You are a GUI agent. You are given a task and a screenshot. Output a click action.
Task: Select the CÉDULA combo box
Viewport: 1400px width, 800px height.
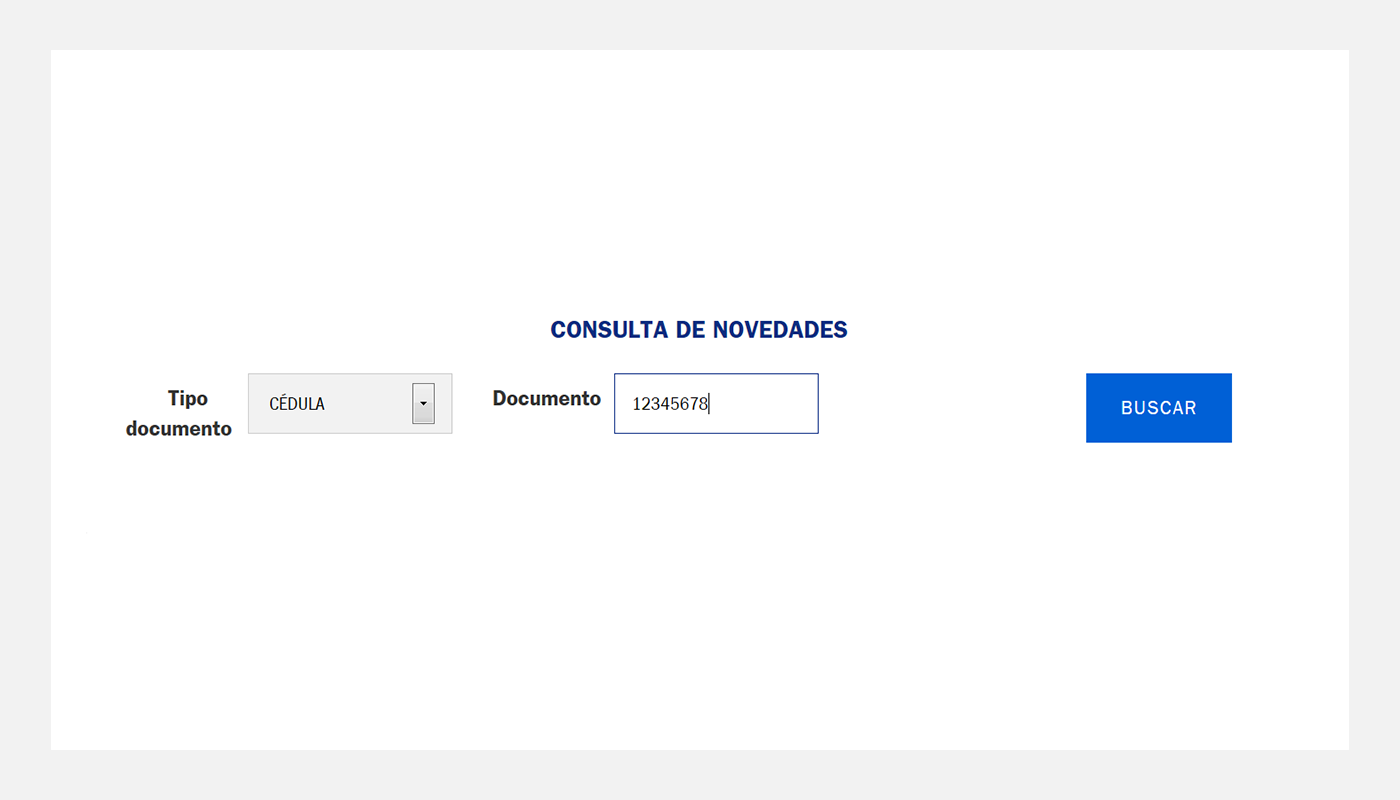(350, 403)
